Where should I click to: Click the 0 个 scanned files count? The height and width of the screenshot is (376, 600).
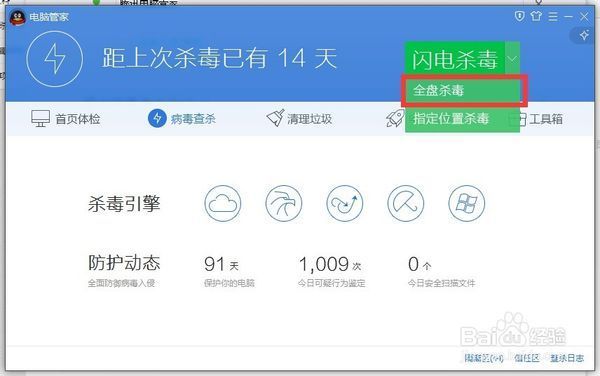419,264
